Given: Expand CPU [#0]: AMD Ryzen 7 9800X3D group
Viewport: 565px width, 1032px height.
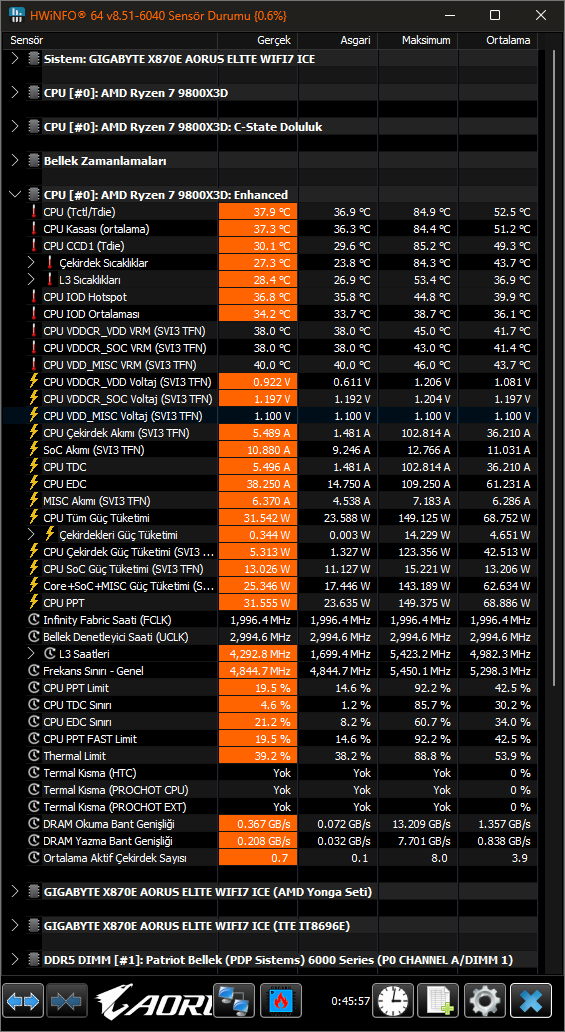Looking at the screenshot, I should coord(15,93).
